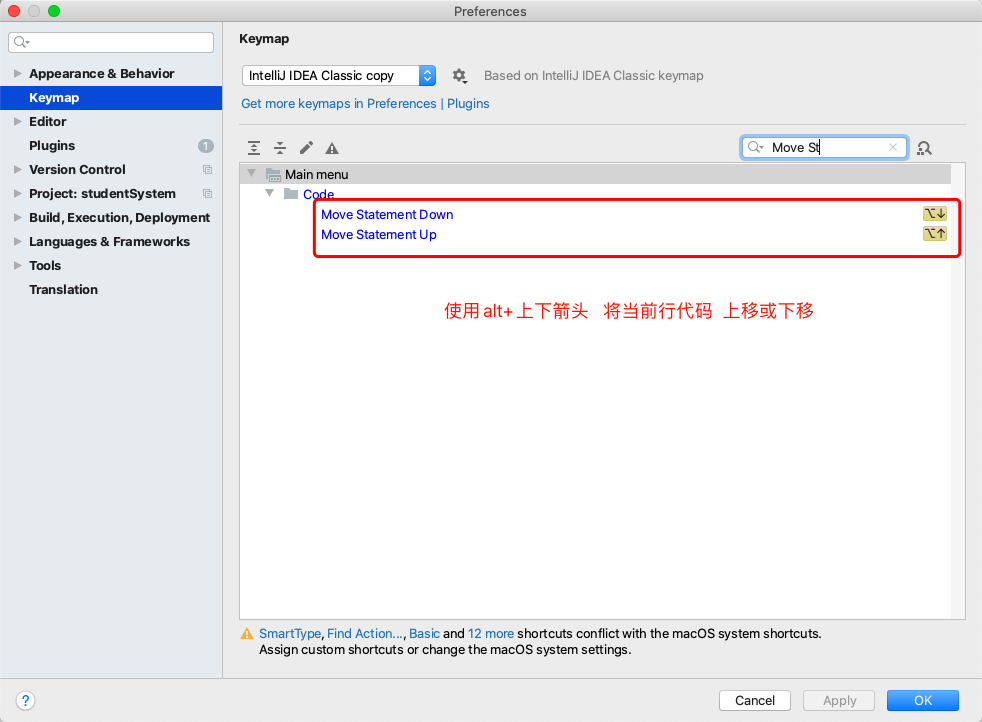Screen dimensions: 982x722
Task: Open the keymap scheme dropdown
Action: [339, 76]
